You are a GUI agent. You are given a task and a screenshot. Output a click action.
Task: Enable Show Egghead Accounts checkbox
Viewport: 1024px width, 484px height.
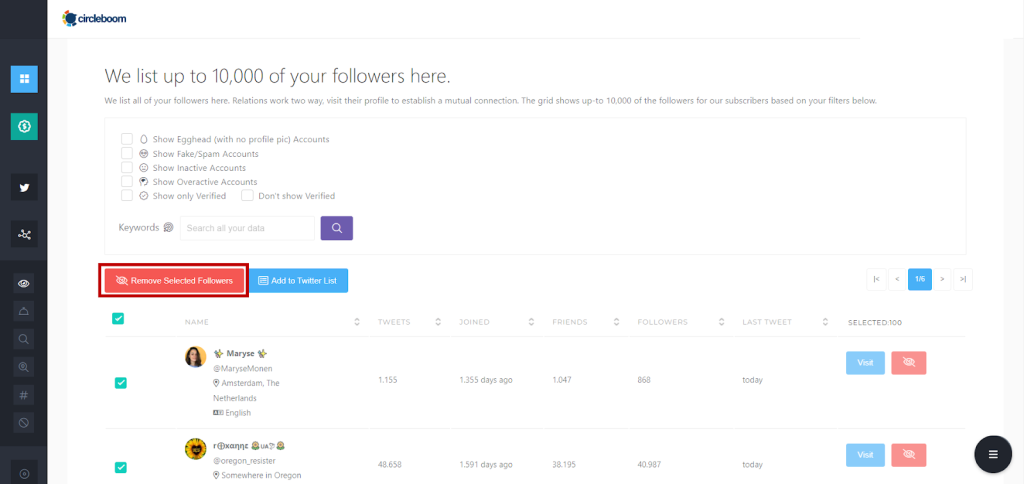127,139
